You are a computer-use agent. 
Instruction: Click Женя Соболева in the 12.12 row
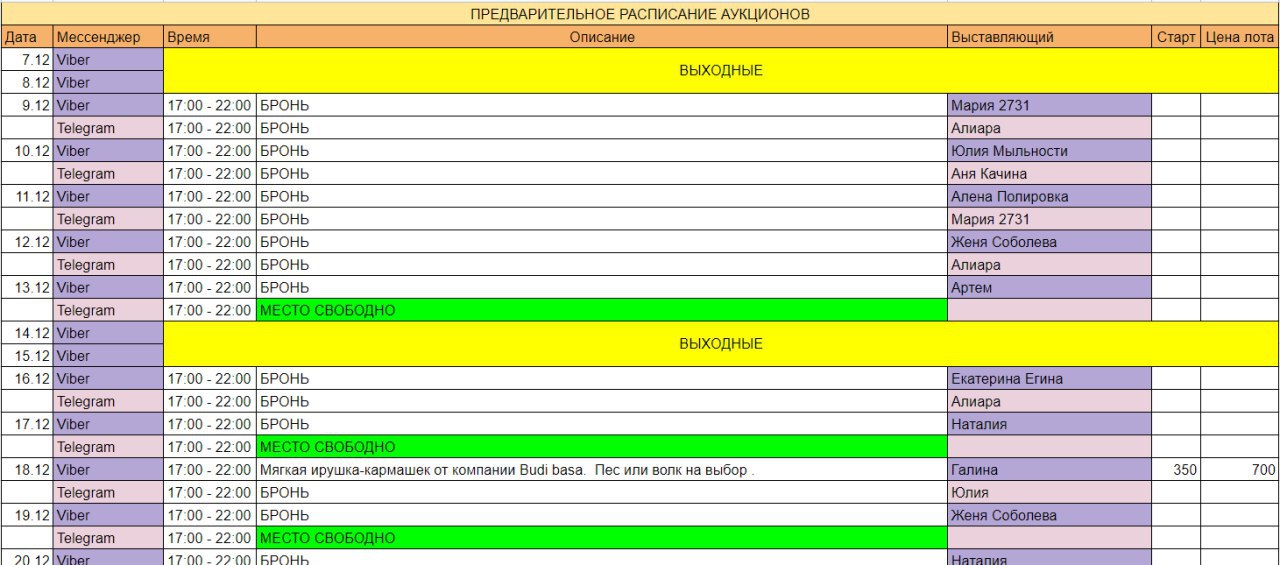pyautogui.click(x=1050, y=242)
